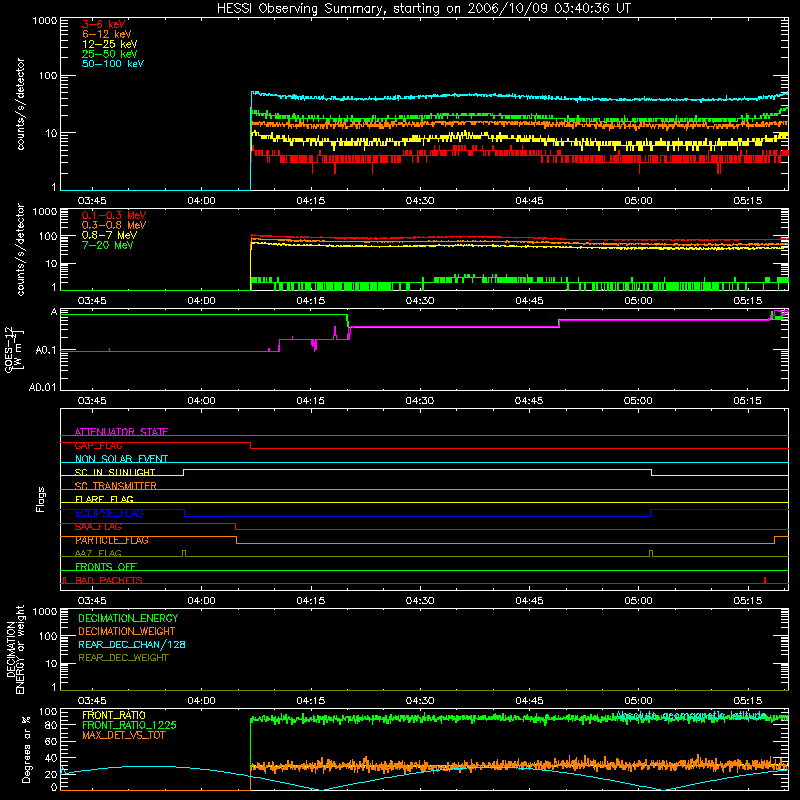Click the PARTICLE_FLAG step up near 05:18
Image resolution: width=800 pixels, height=800 pixels.
click(x=774, y=540)
